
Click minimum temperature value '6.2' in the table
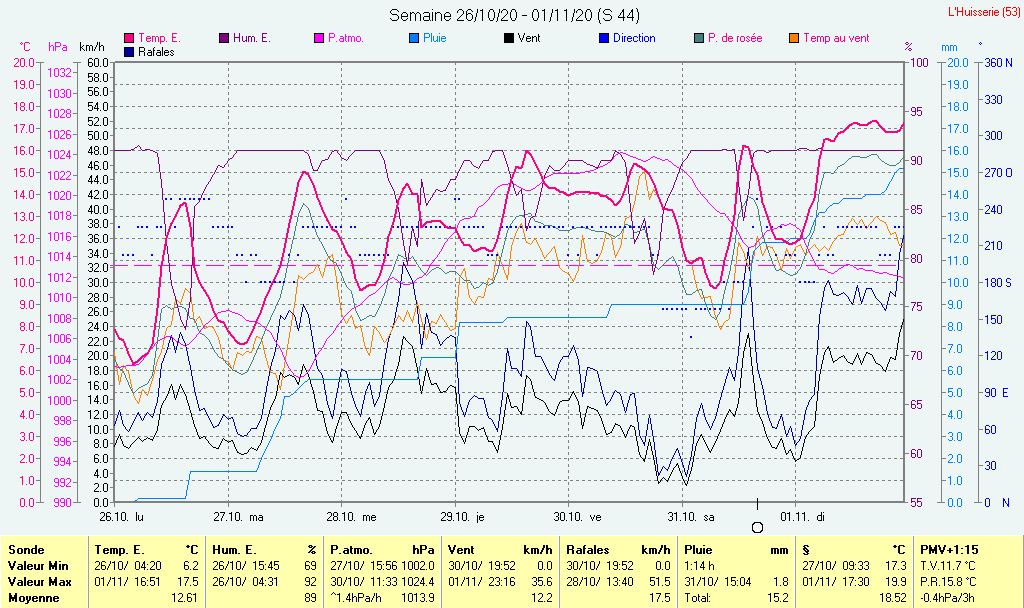click(190, 566)
